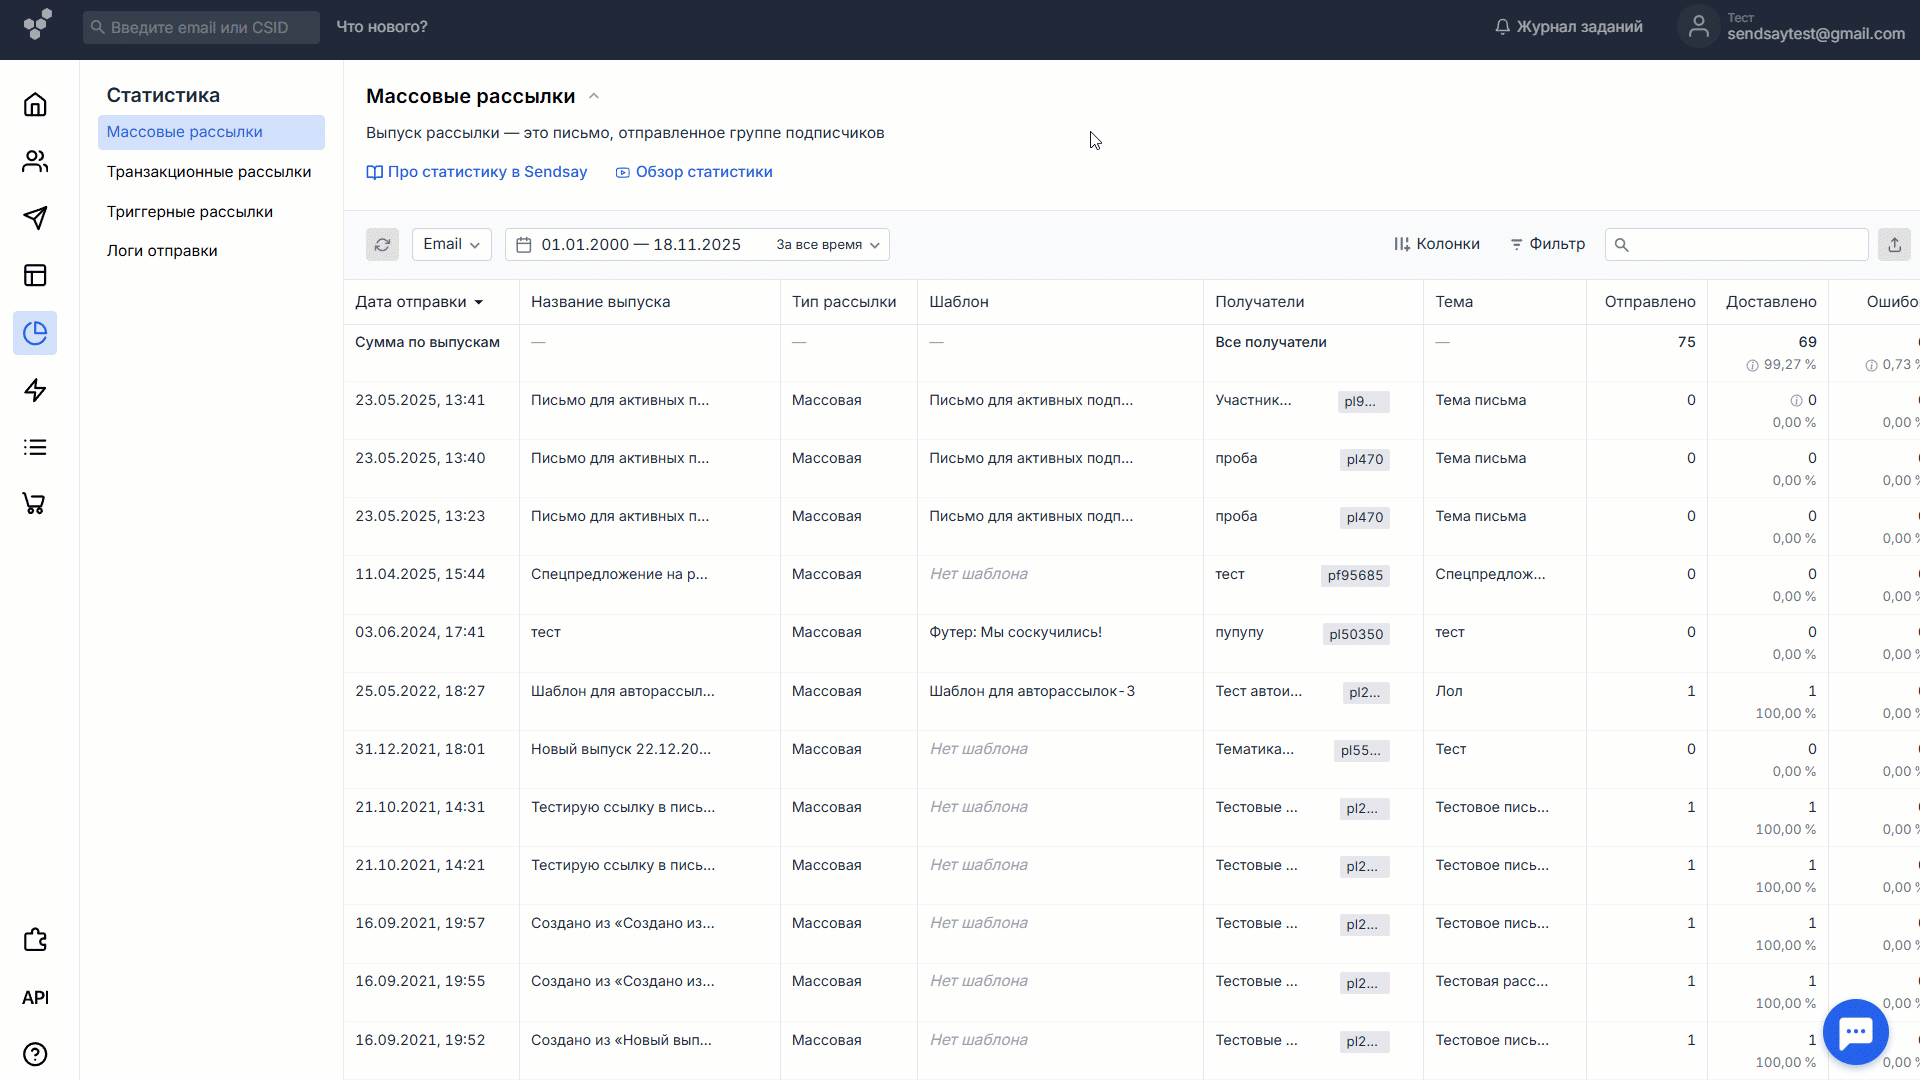1920x1080 pixels.
Task: Open the Subscribers people icon in sidebar
Action: tap(35, 161)
